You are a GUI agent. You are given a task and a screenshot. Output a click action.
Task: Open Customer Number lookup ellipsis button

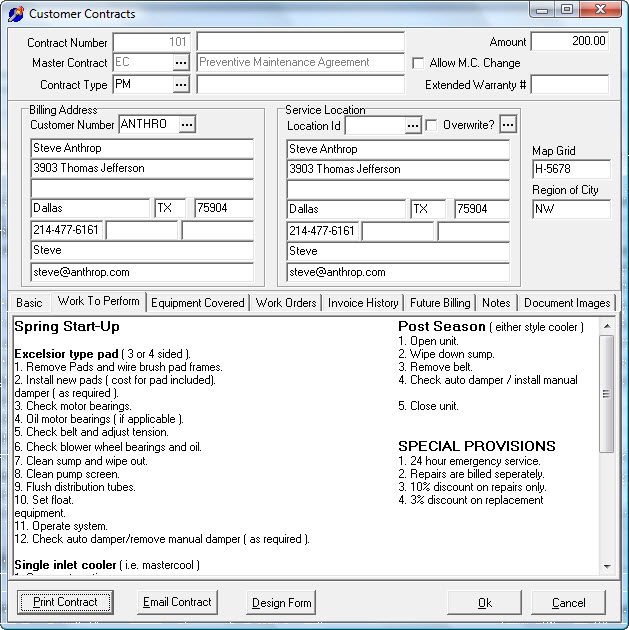(187, 125)
